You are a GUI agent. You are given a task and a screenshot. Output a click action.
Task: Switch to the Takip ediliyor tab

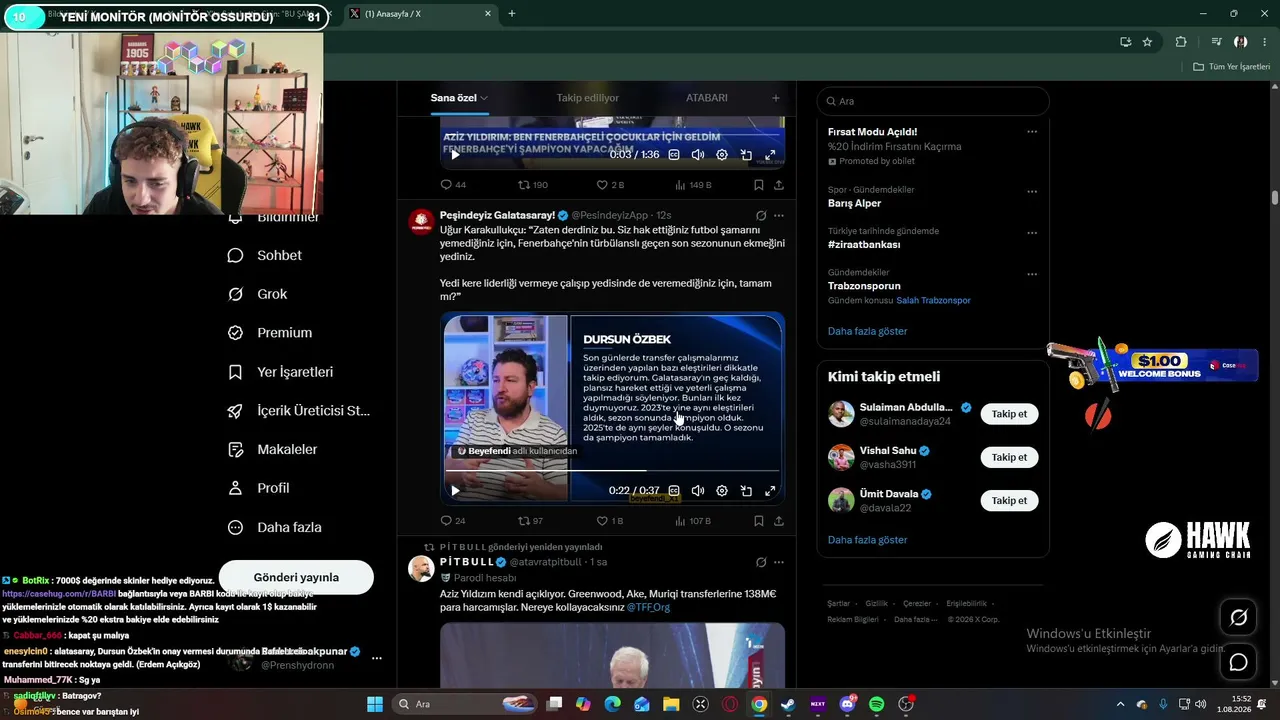click(588, 98)
